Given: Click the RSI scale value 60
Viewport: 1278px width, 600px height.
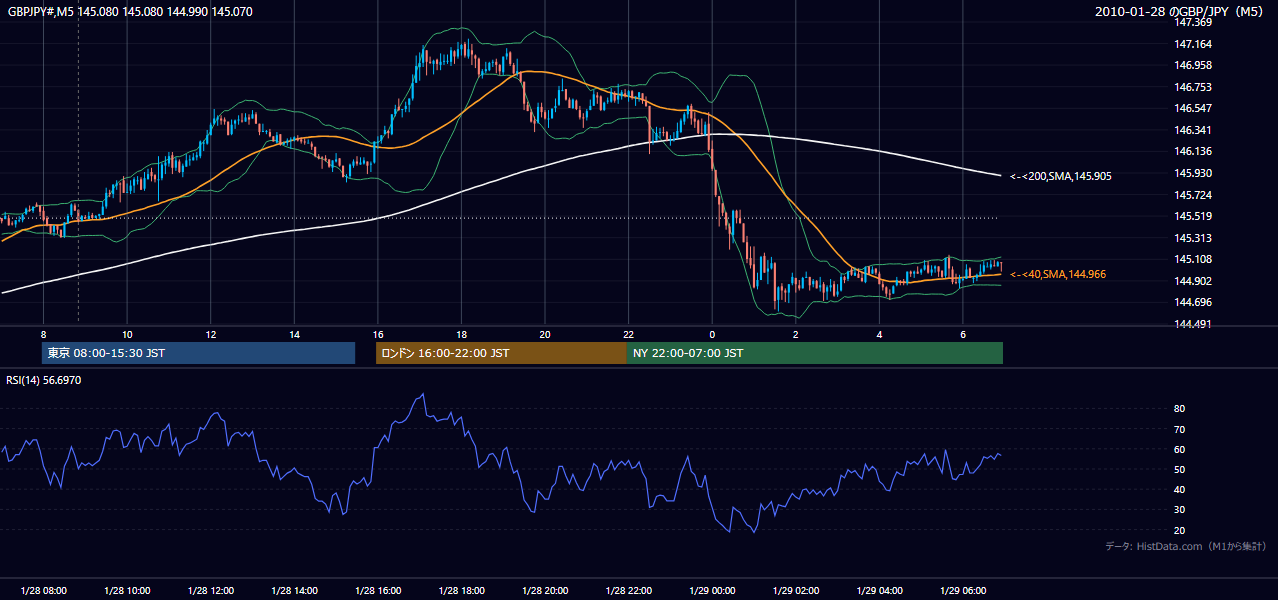Looking at the screenshot, I should [1179, 449].
